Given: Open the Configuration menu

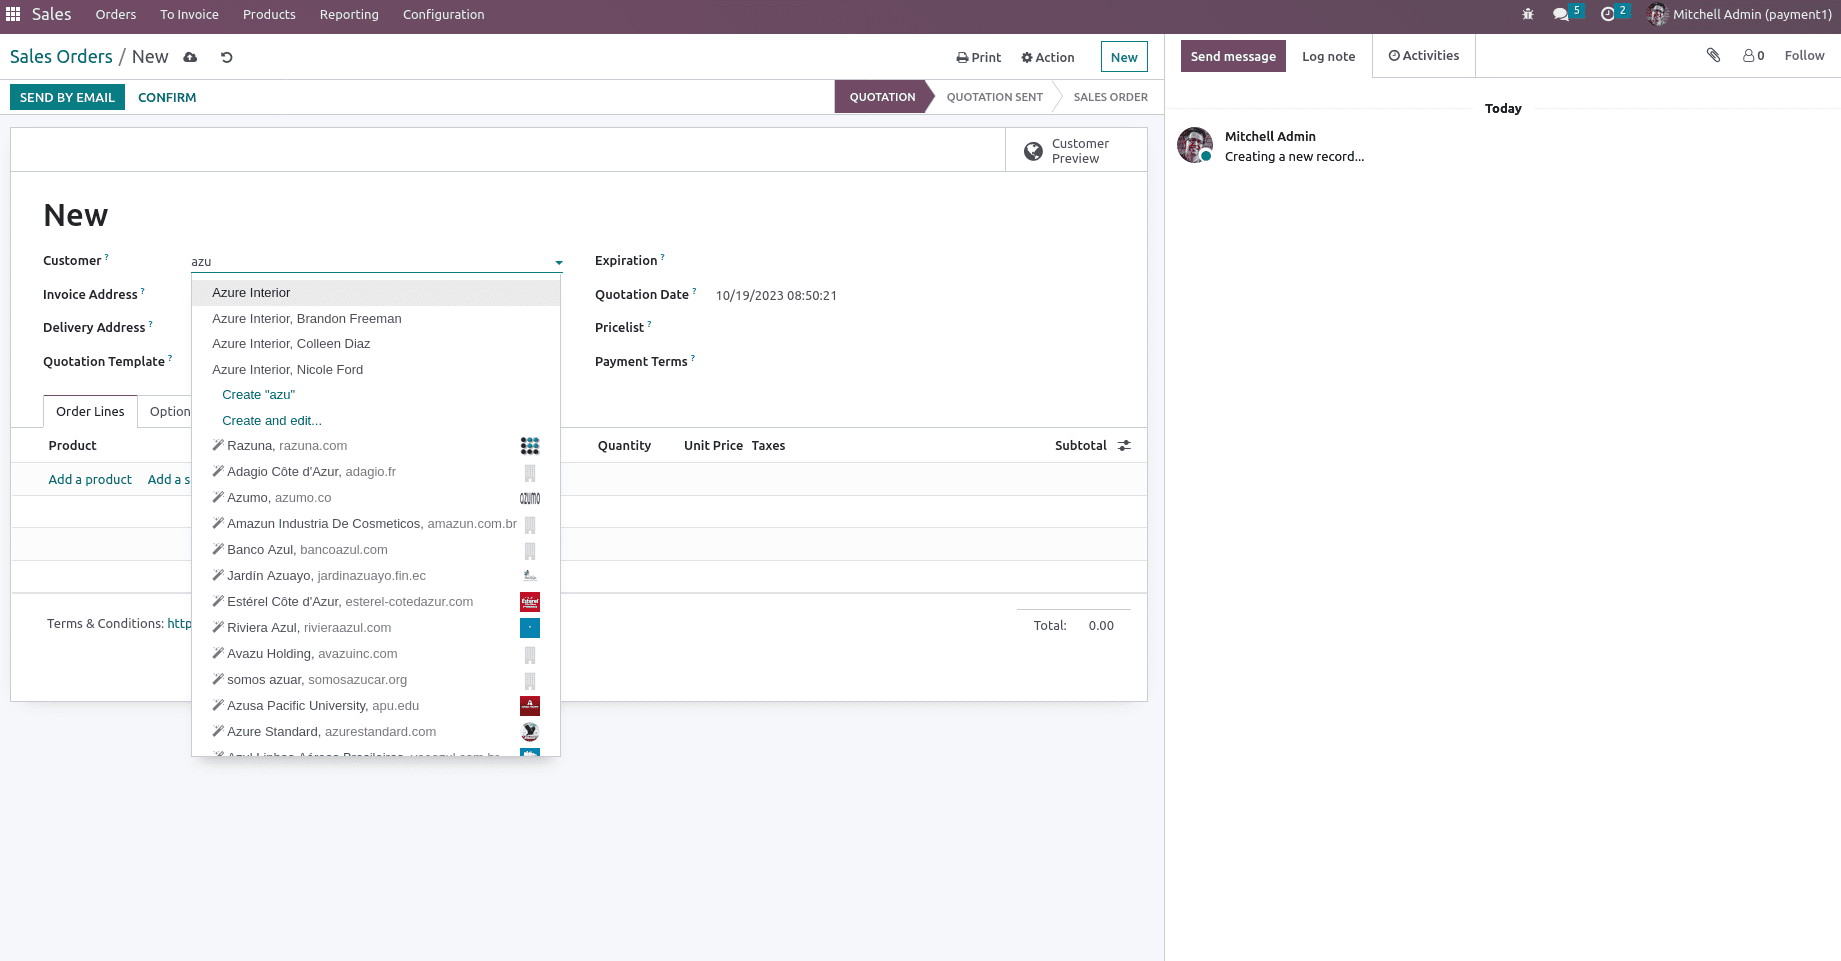Looking at the screenshot, I should click(443, 14).
